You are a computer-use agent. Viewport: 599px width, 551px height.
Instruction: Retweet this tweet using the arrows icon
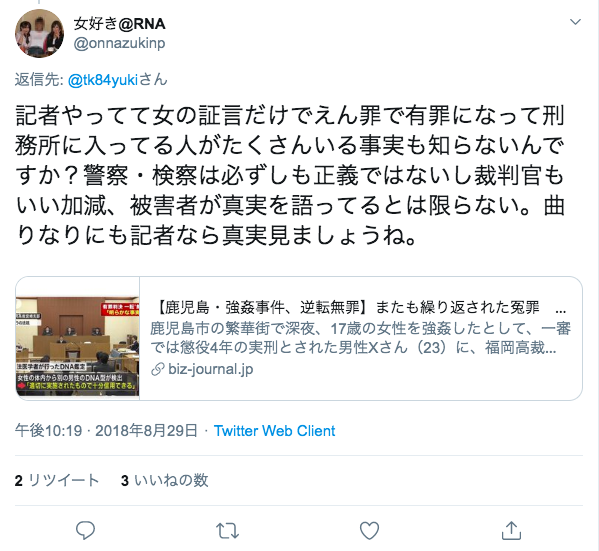227,531
